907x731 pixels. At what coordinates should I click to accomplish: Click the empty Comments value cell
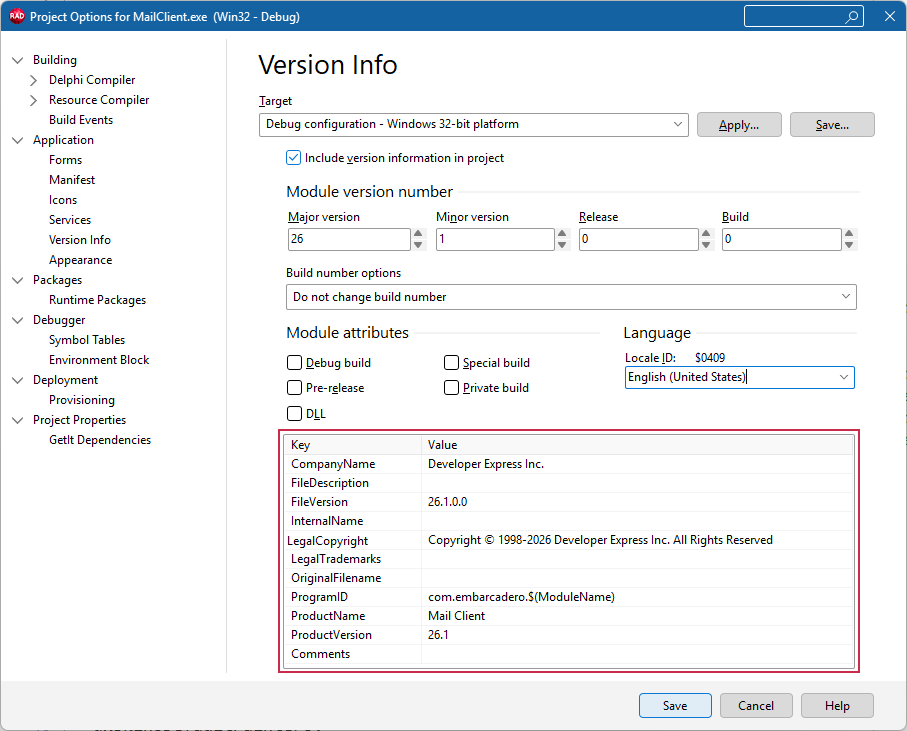pos(637,654)
